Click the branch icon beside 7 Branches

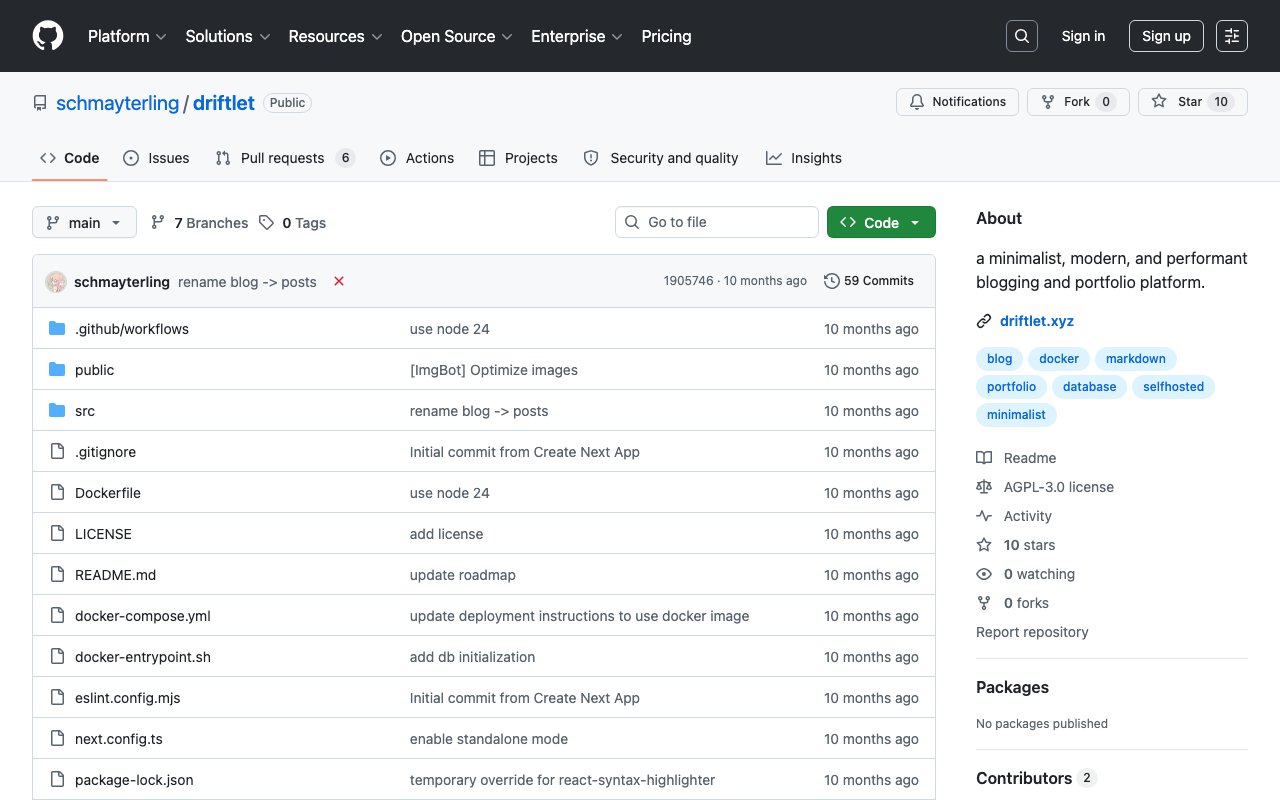pos(158,223)
